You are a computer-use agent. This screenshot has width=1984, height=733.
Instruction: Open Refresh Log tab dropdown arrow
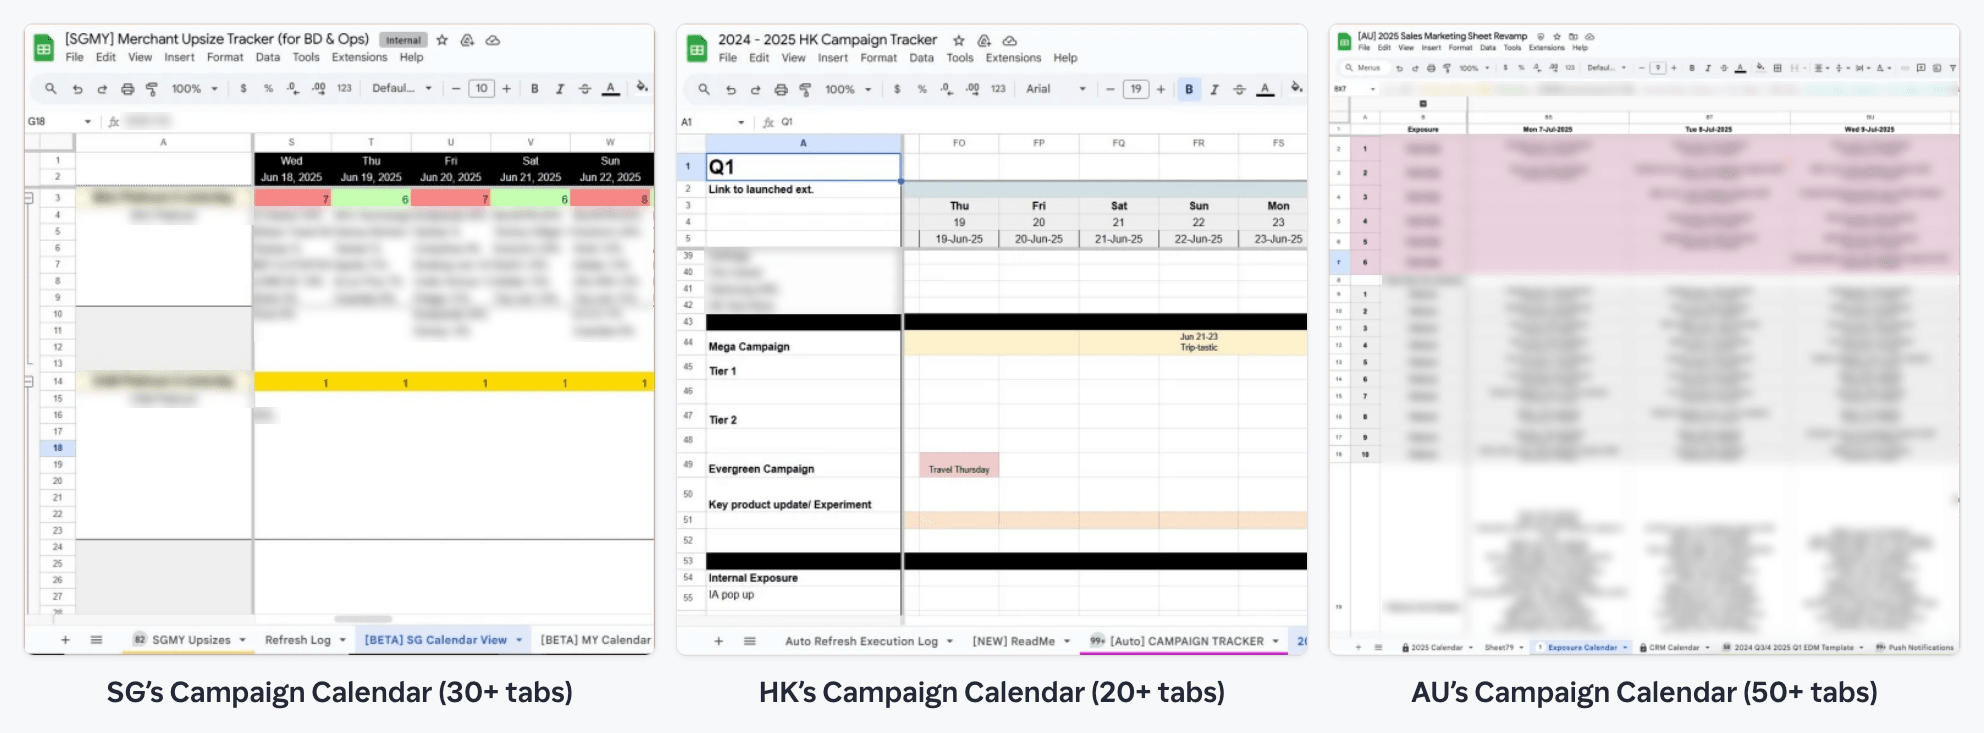342,640
